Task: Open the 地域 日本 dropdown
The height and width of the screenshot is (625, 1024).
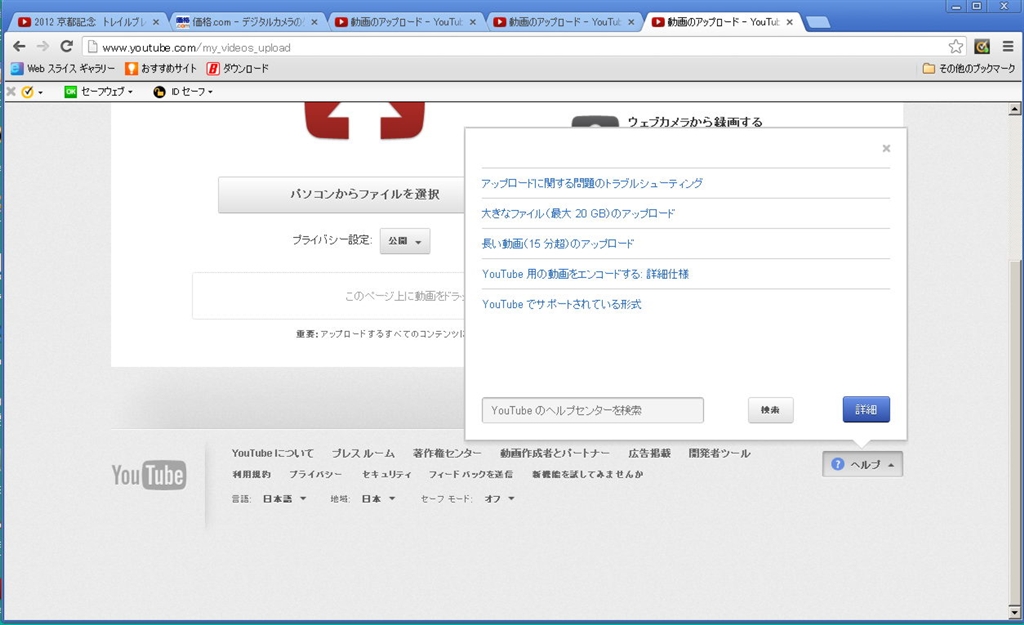Action: click(x=379, y=499)
